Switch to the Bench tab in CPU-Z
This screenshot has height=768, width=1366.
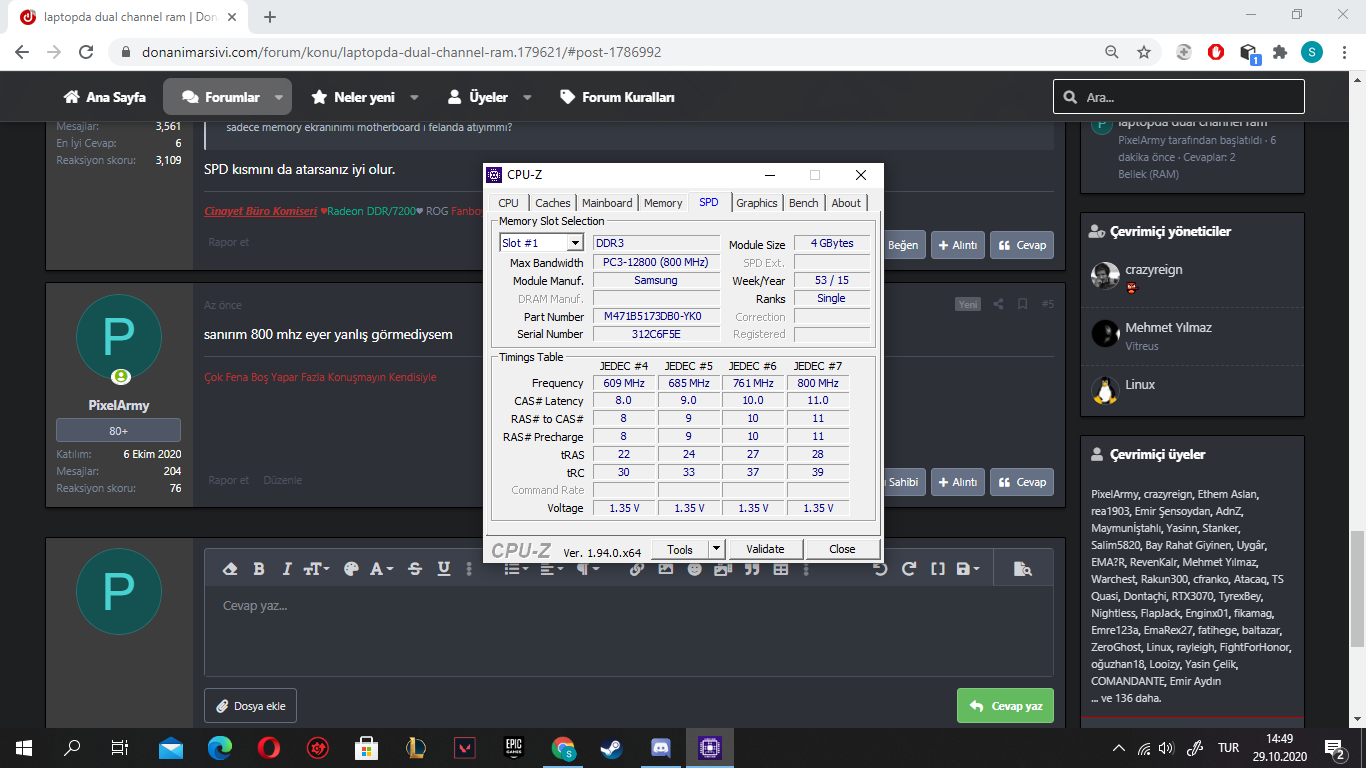pyautogui.click(x=804, y=203)
